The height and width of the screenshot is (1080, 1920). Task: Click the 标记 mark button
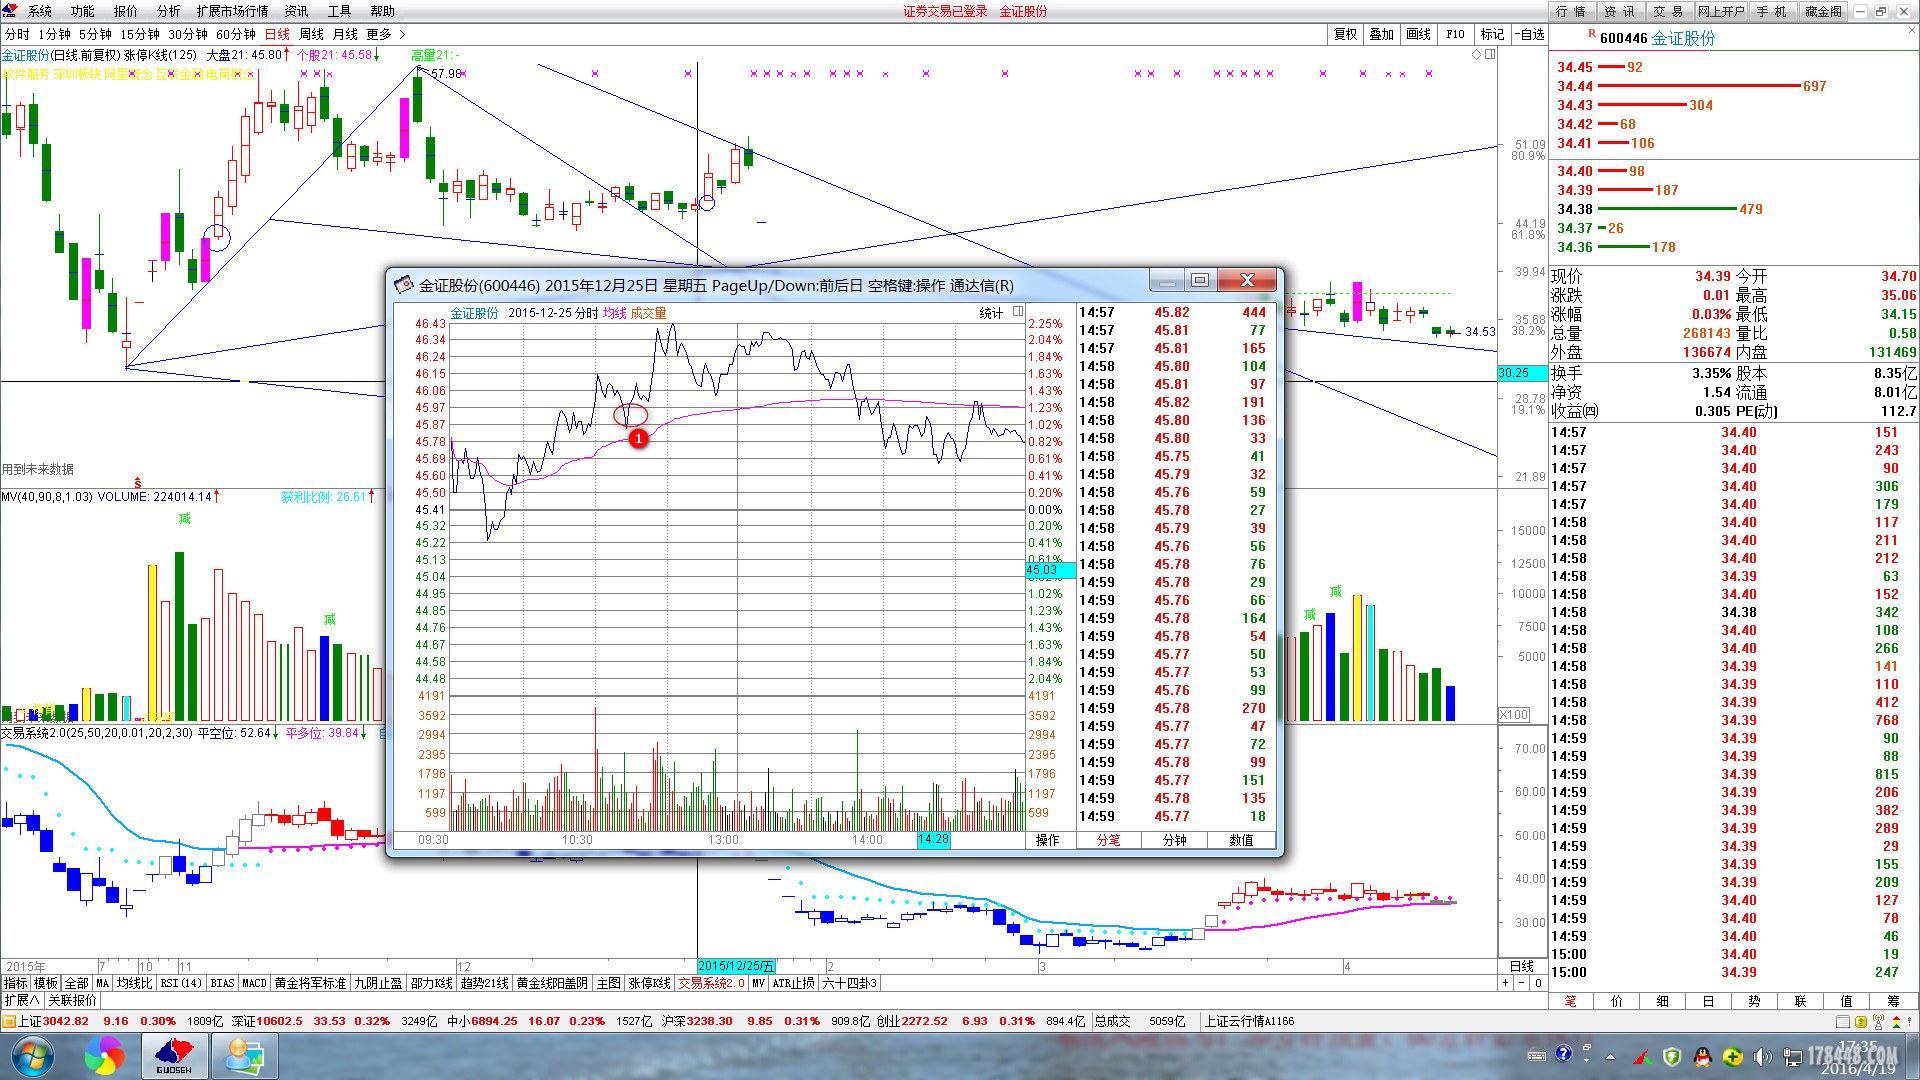click(1492, 34)
